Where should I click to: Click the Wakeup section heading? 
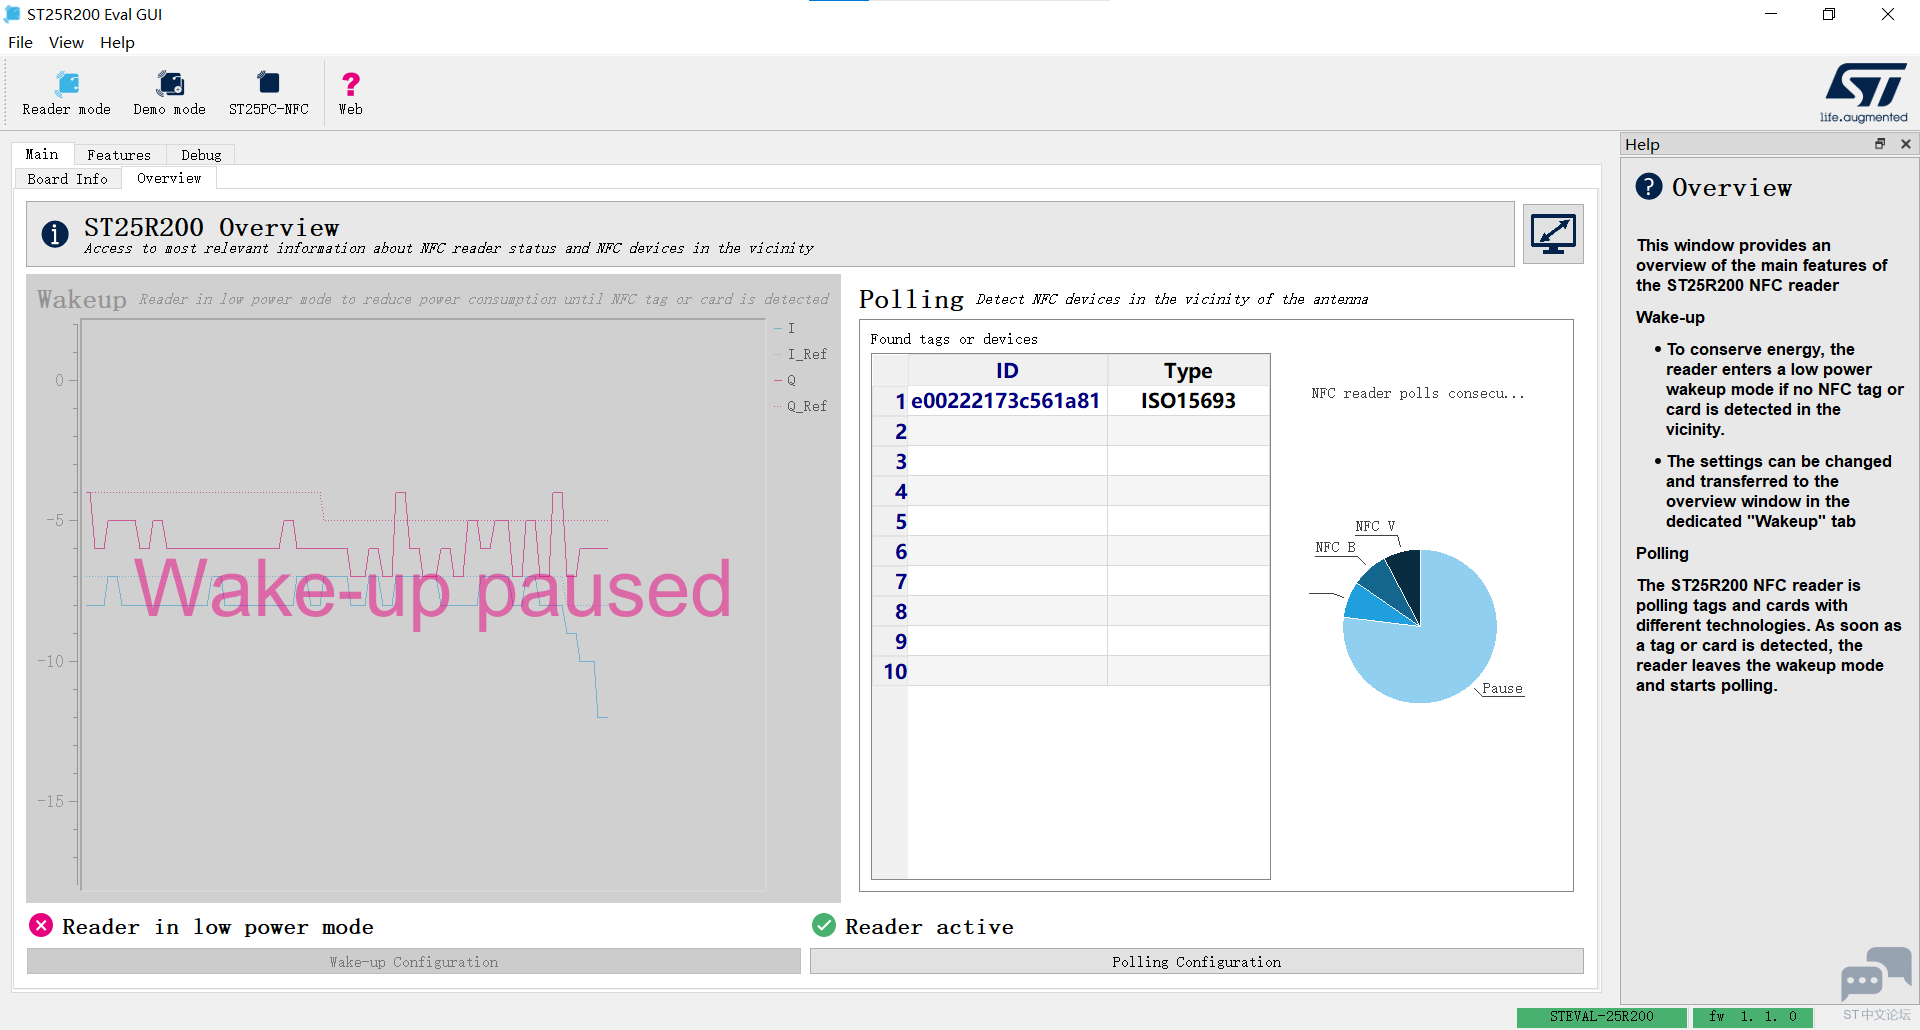coord(82,299)
